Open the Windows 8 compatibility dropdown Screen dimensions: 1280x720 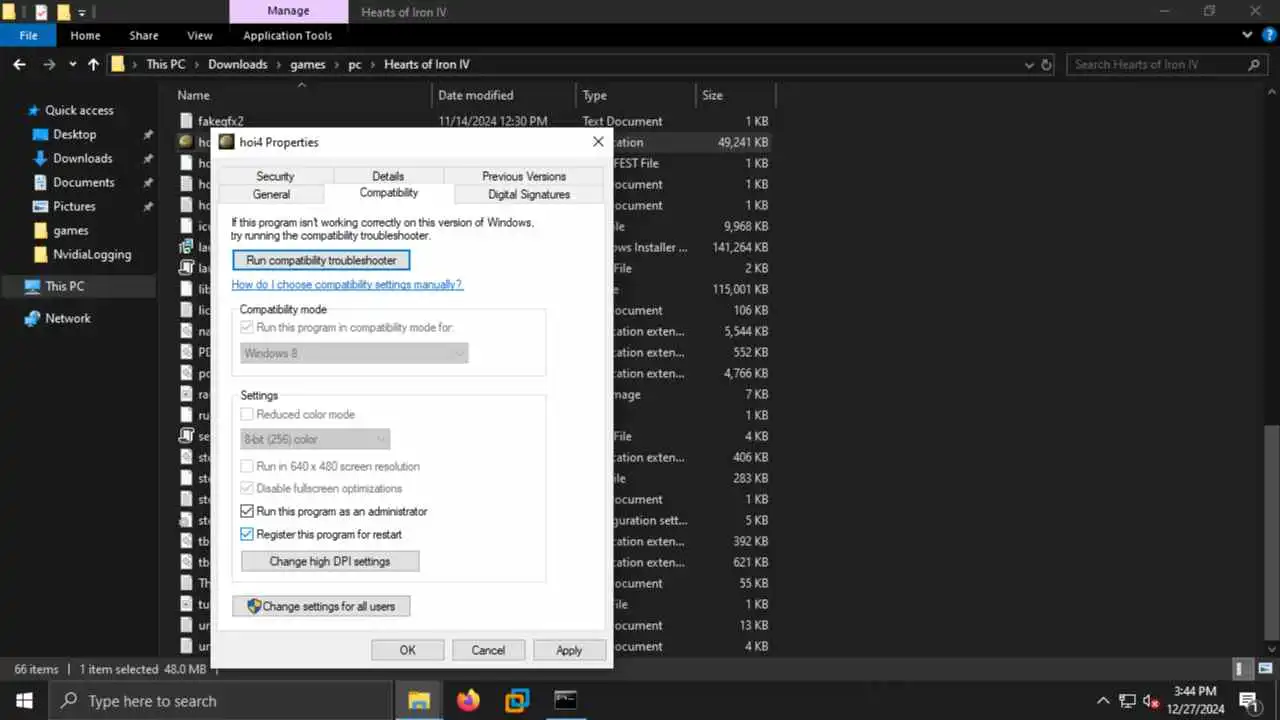click(x=354, y=353)
